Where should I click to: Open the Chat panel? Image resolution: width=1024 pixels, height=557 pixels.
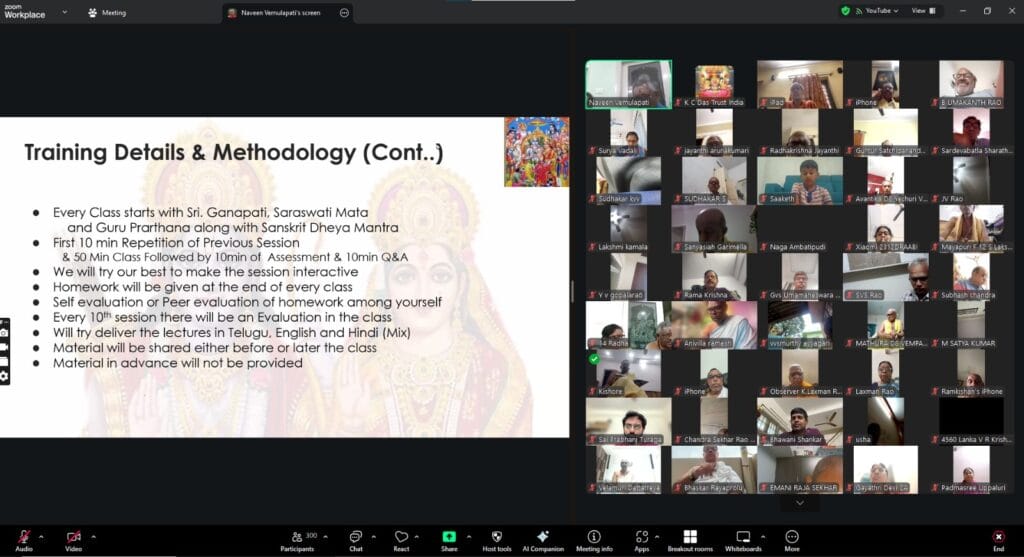pyautogui.click(x=356, y=538)
